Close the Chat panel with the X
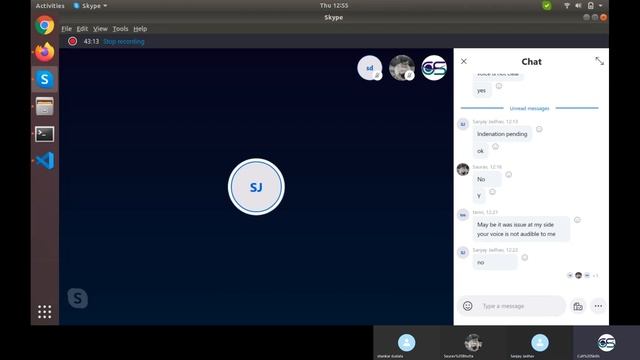Screen dimensions: 640x360 tap(464, 61)
